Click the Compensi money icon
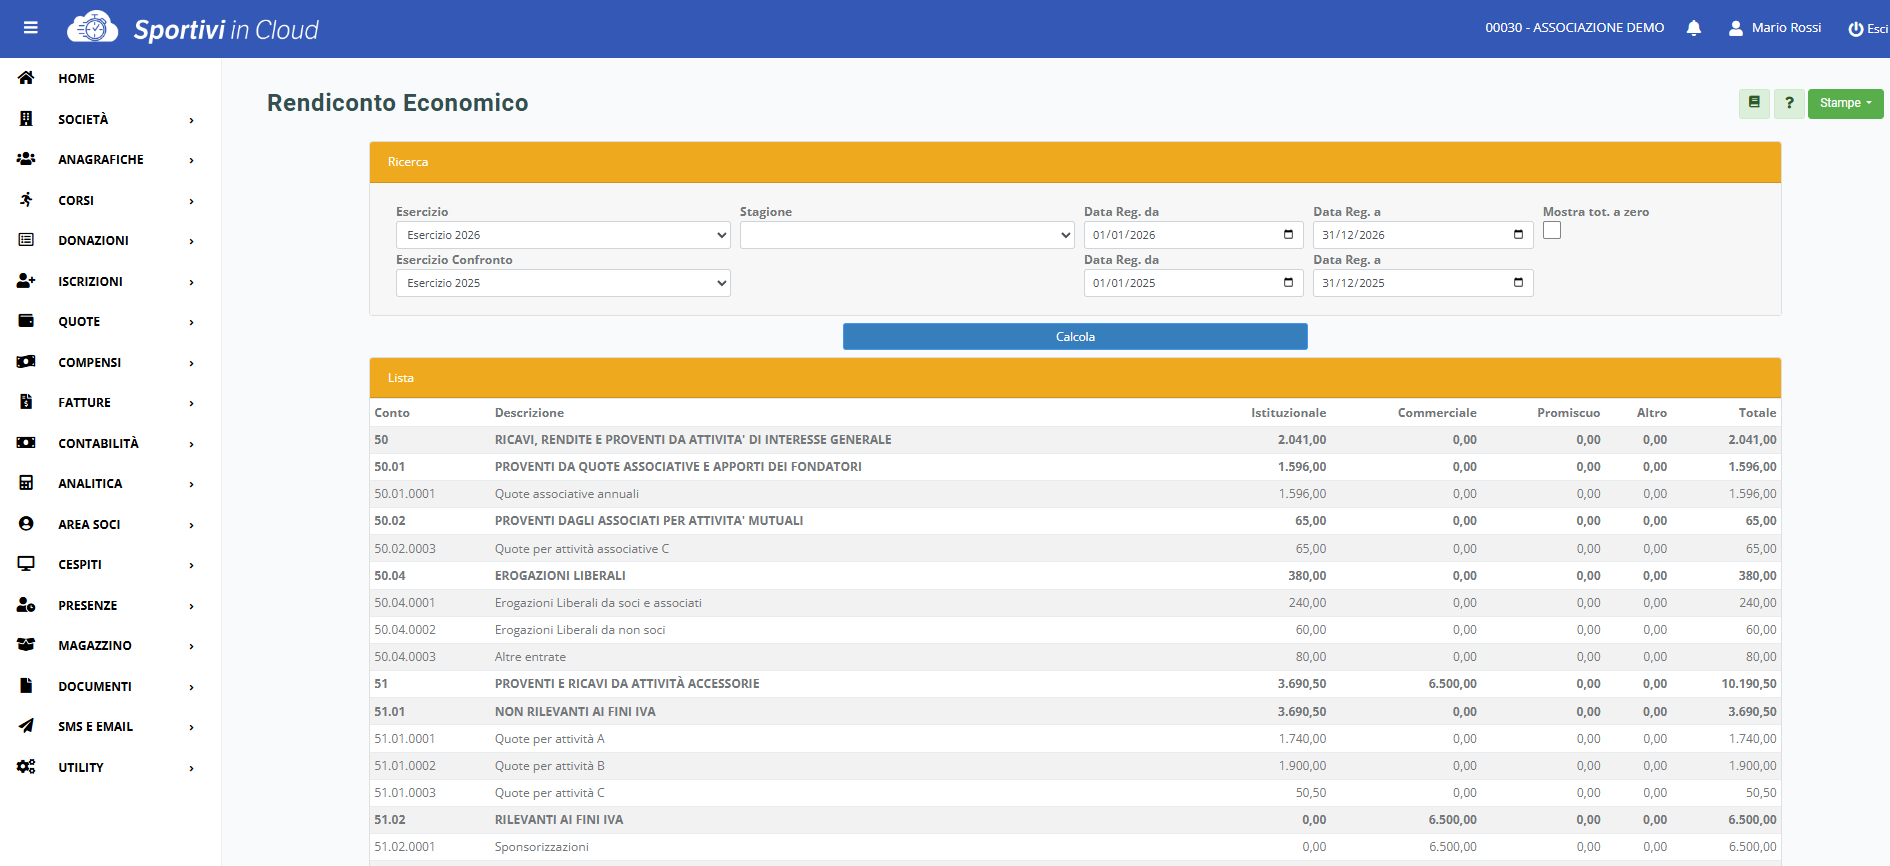 tap(26, 362)
